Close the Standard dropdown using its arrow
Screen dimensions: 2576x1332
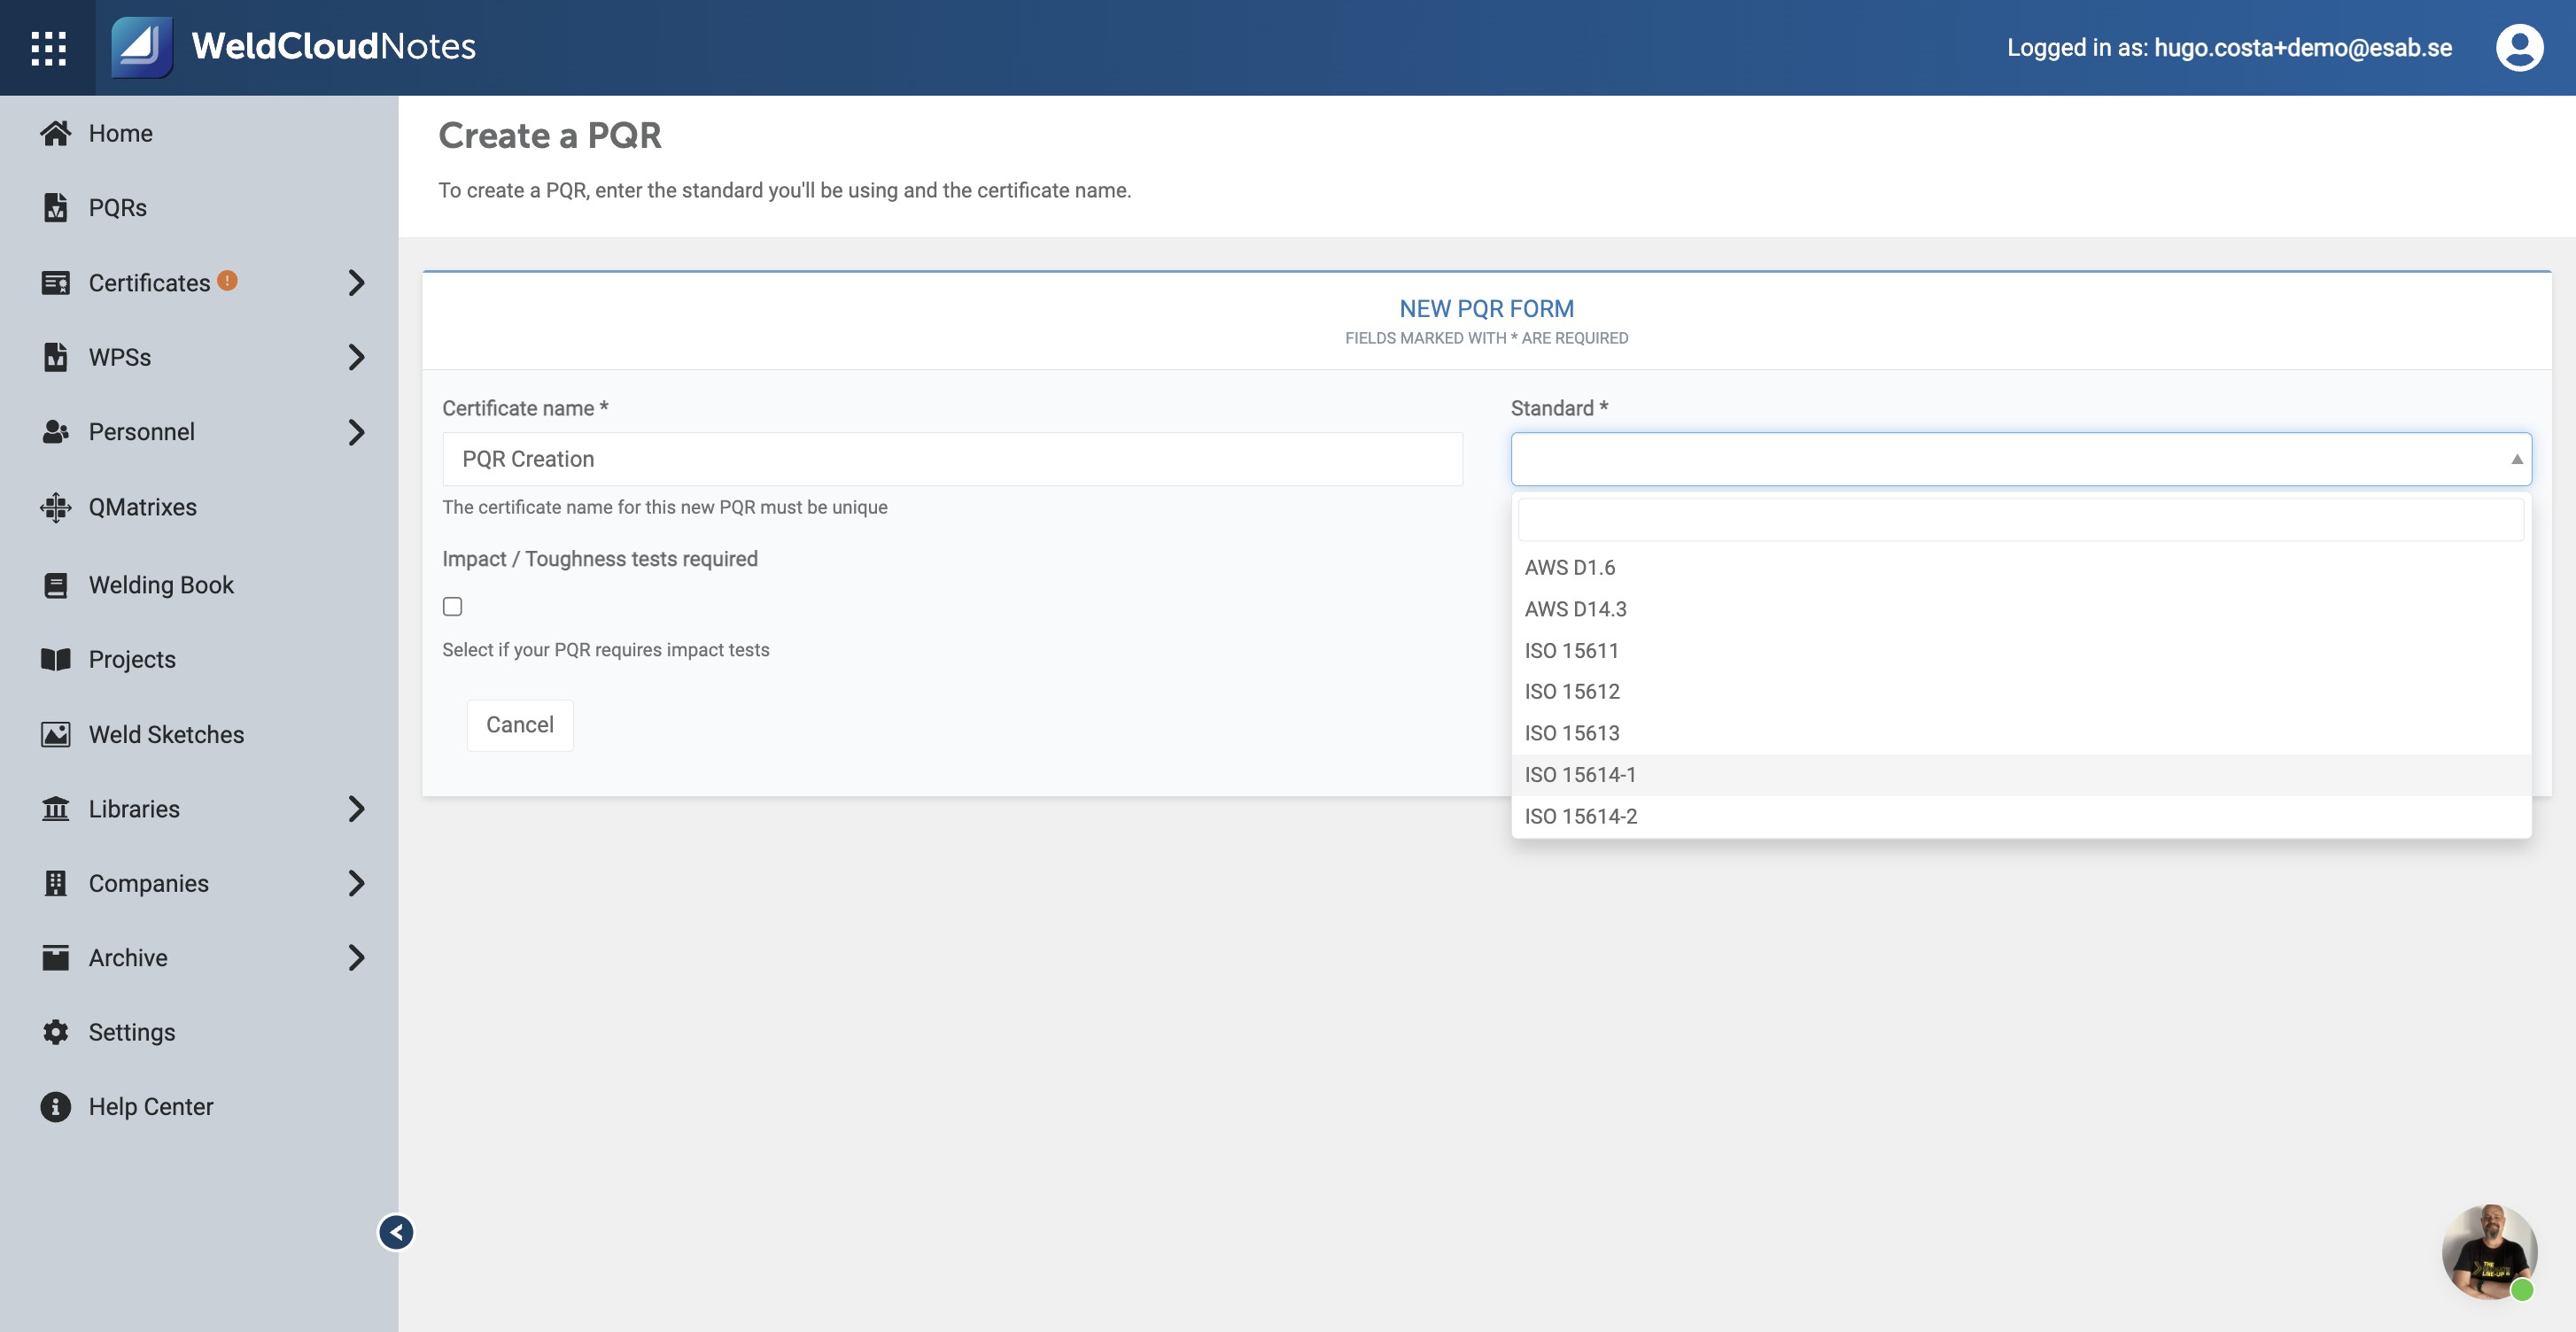coord(2516,459)
